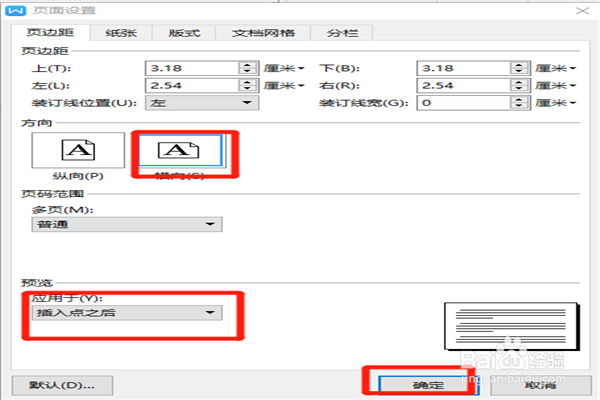Click the WPS icon in title bar
600x400 pixels.
tap(15, 10)
